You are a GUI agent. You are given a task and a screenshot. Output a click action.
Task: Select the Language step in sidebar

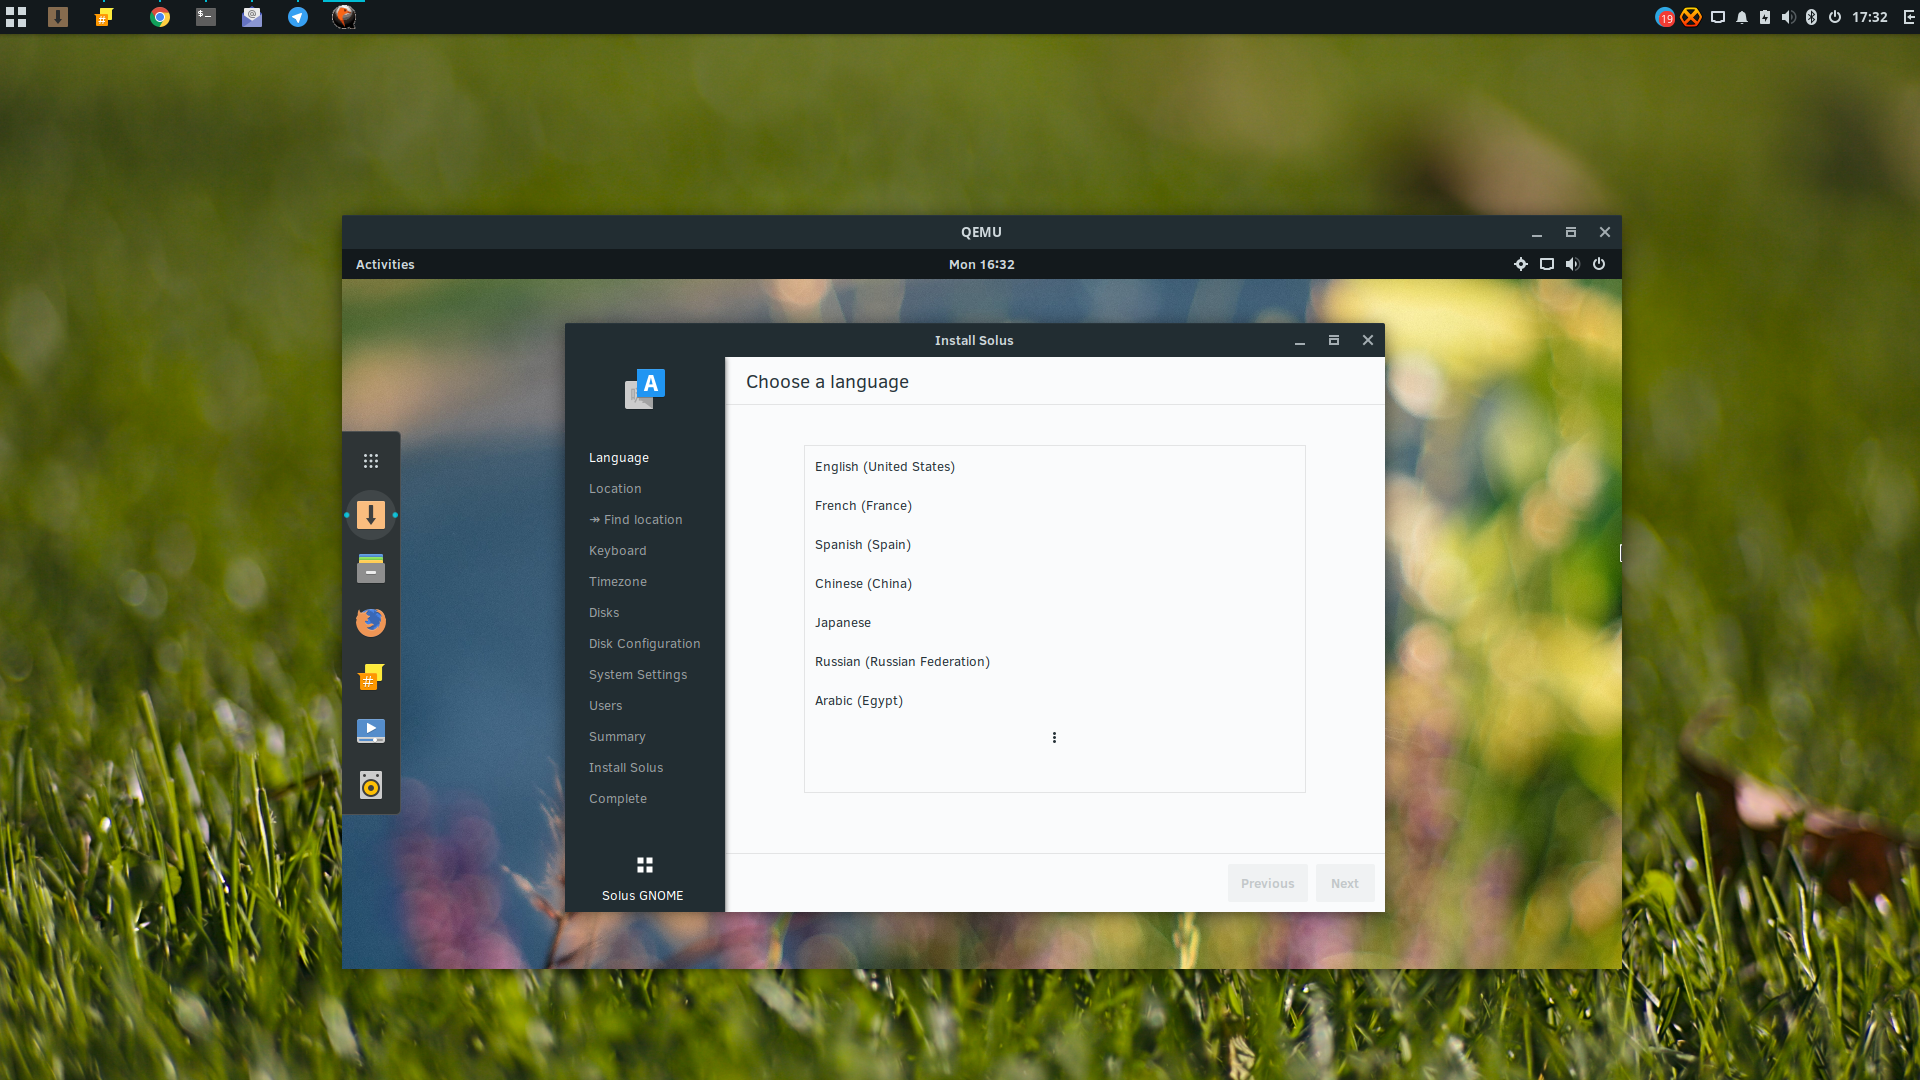[619, 458]
